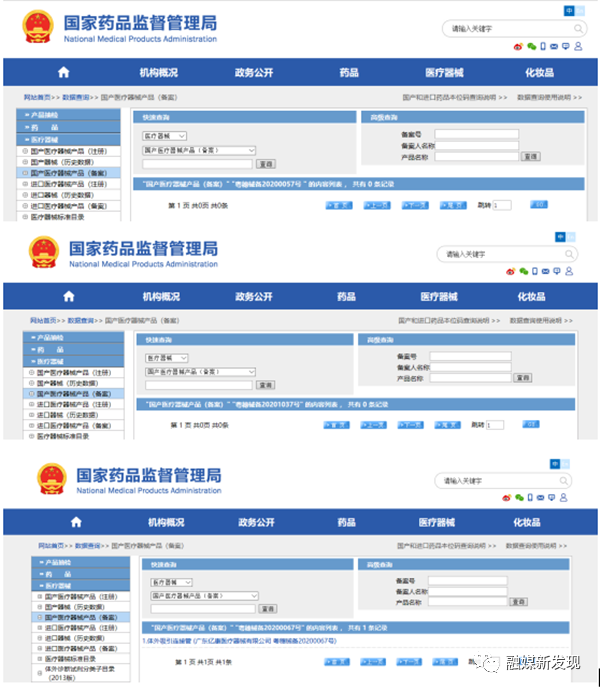Click 上一页 pagination button on the 20200067 page
The height and width of the screenshot is (690, 600).
(373, 662)
